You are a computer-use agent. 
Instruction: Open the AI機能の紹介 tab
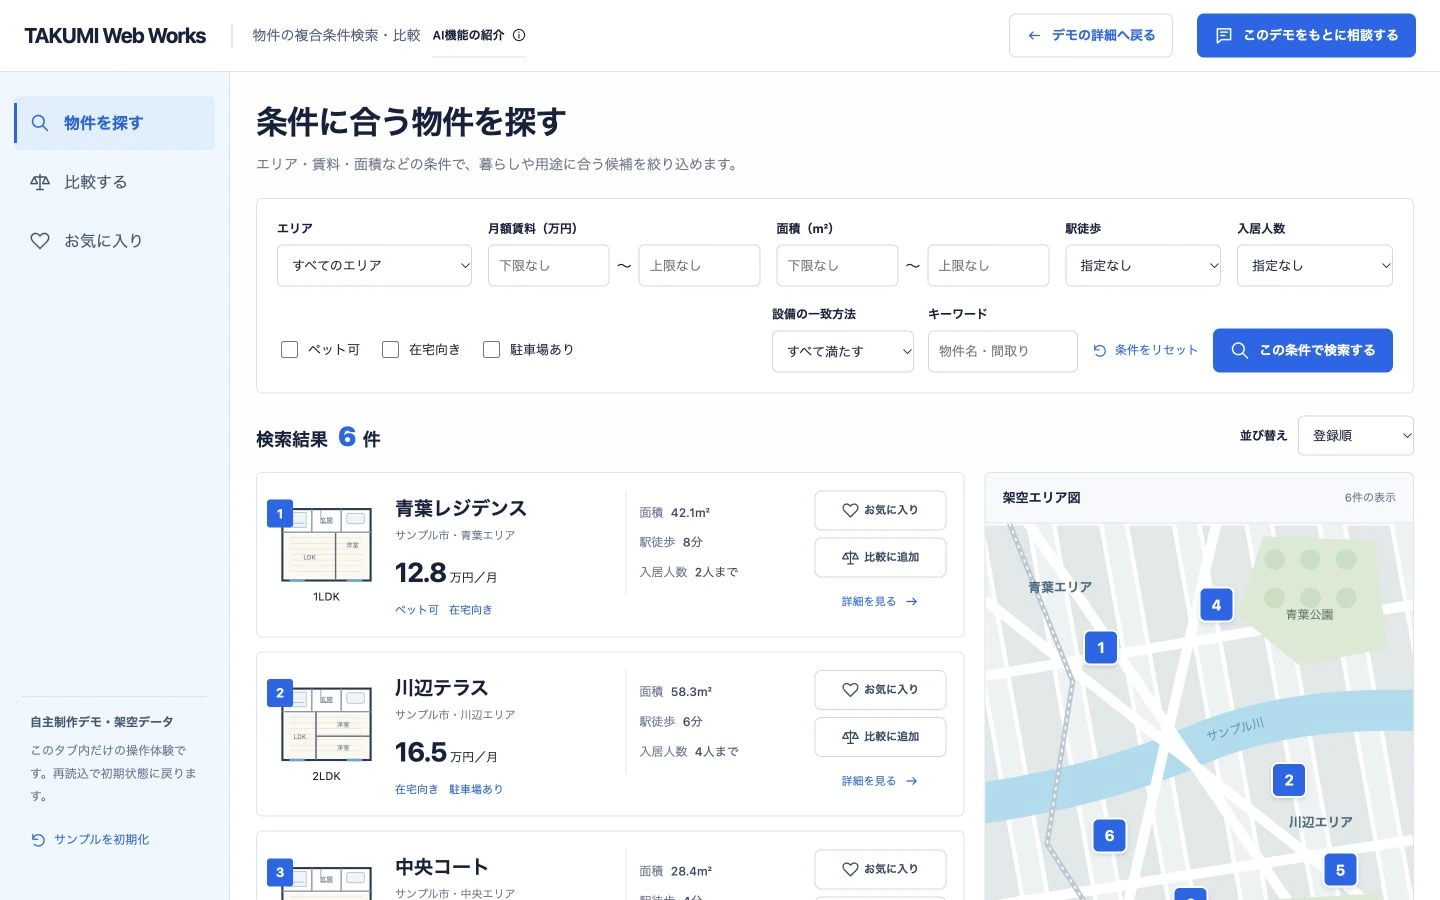[479, 35]
